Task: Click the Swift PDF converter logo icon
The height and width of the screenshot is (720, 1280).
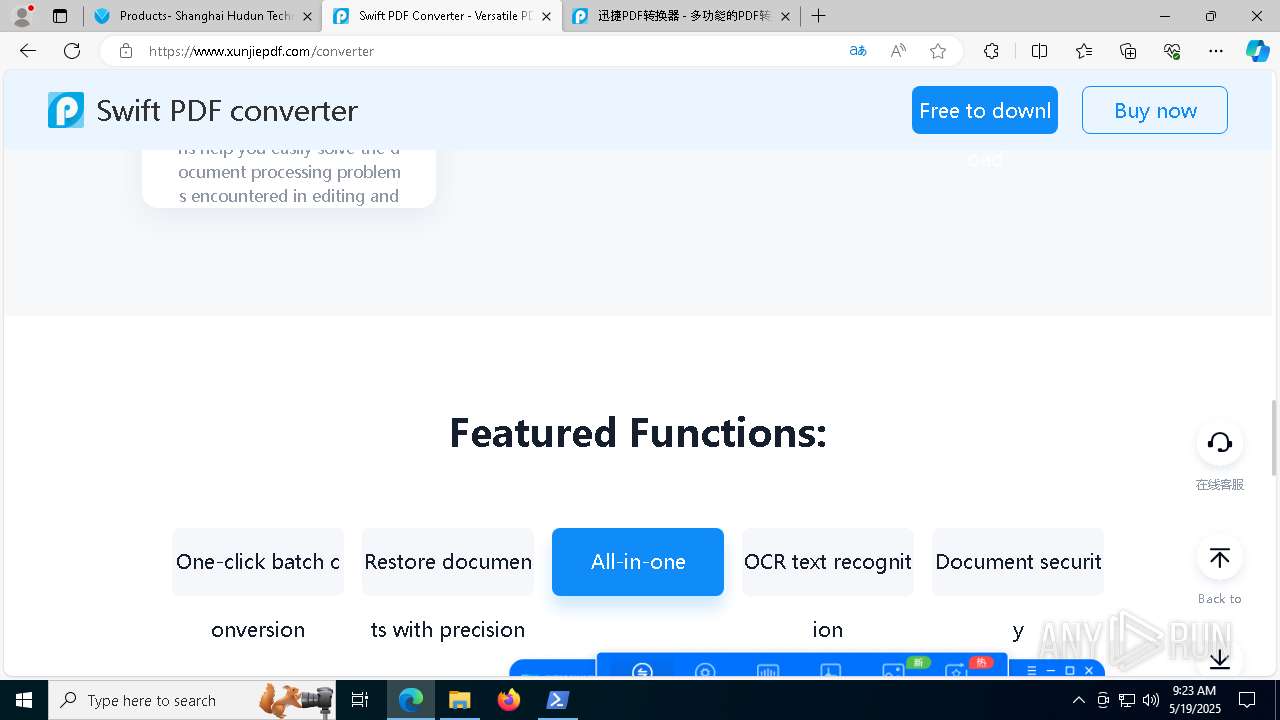Action: (66, 110)
